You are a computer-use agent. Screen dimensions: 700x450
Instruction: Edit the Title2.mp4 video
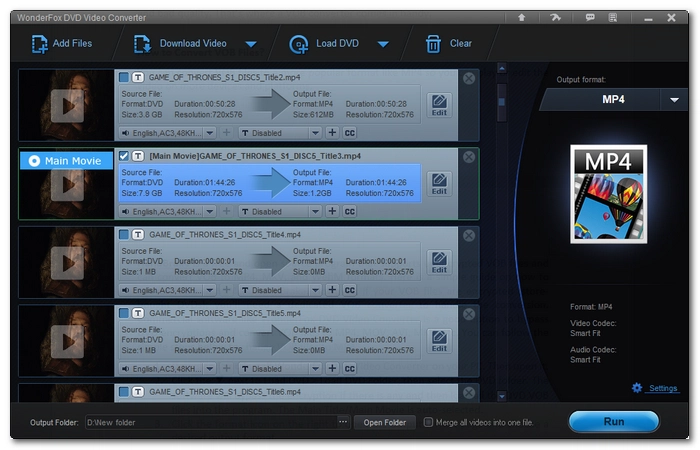[439, 105]
